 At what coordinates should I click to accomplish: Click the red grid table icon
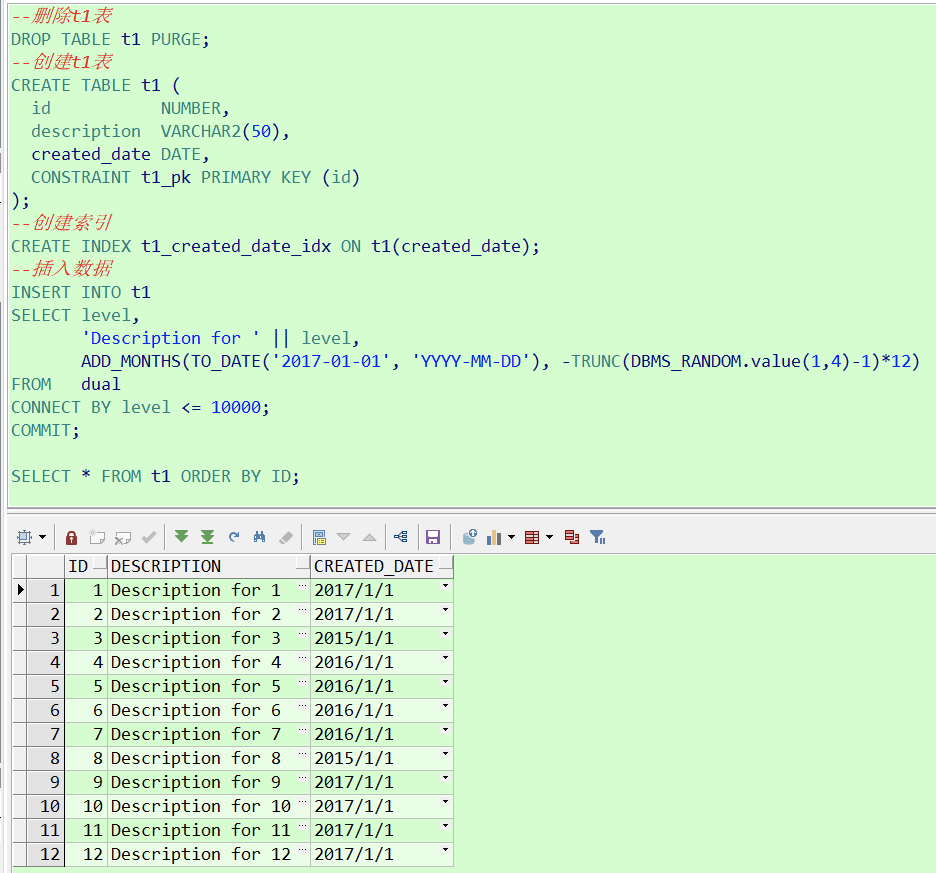tap(532, 537)
